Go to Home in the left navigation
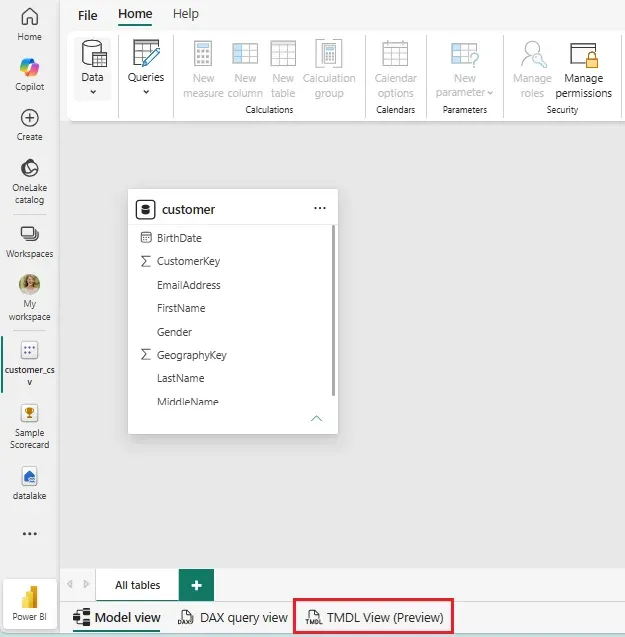This screenshot has width=625, height=637. coord(29,24)
